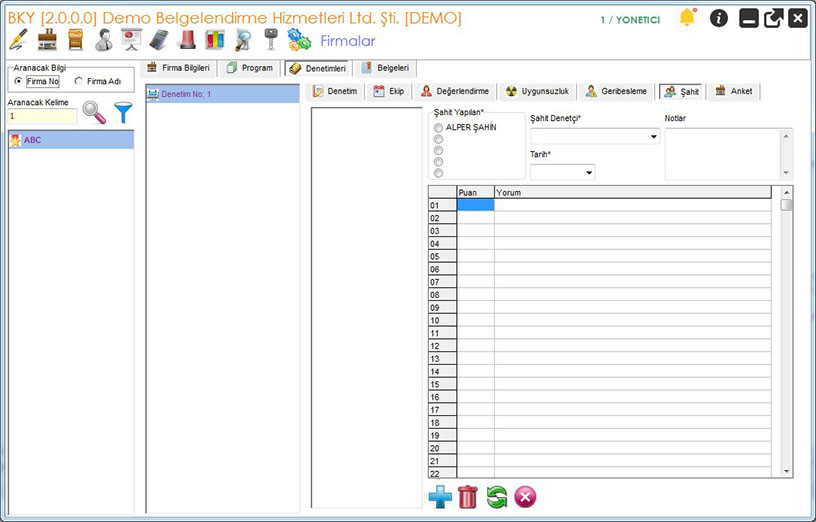Click the pen signature toolbar icon

pyautogui.click(x=18, y=40)
